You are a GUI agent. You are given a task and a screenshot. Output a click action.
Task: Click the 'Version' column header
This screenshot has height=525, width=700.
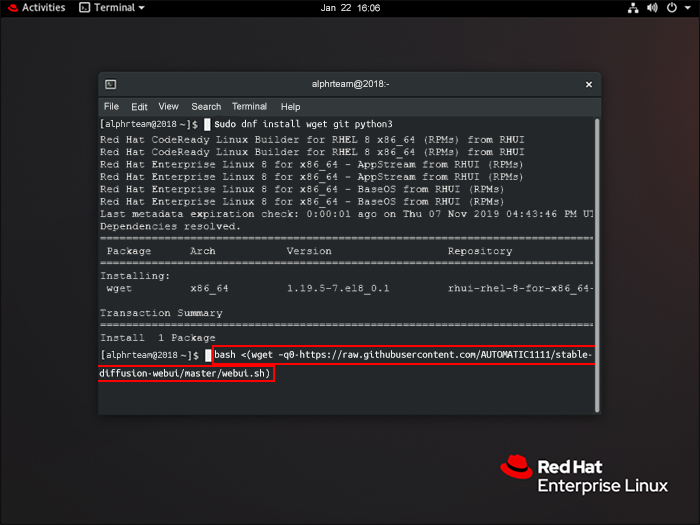coord(309,251)
